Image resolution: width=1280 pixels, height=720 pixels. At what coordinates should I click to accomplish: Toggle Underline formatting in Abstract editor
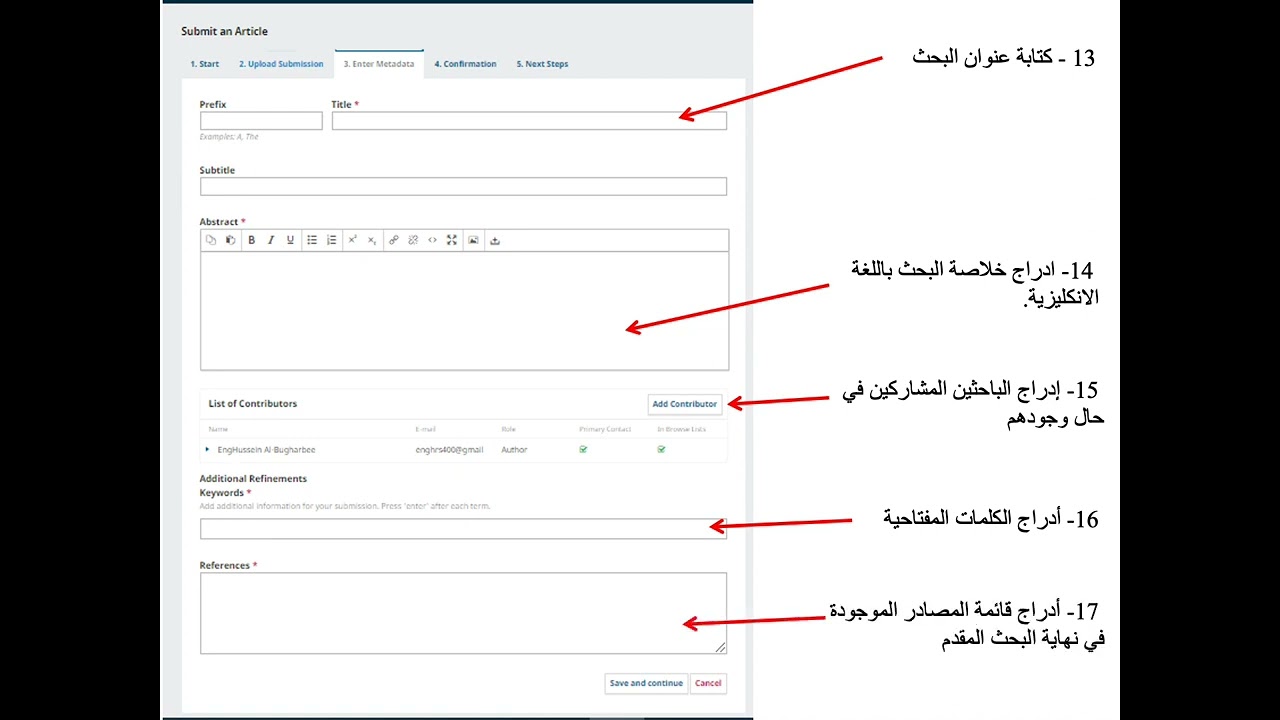point(290,240)
